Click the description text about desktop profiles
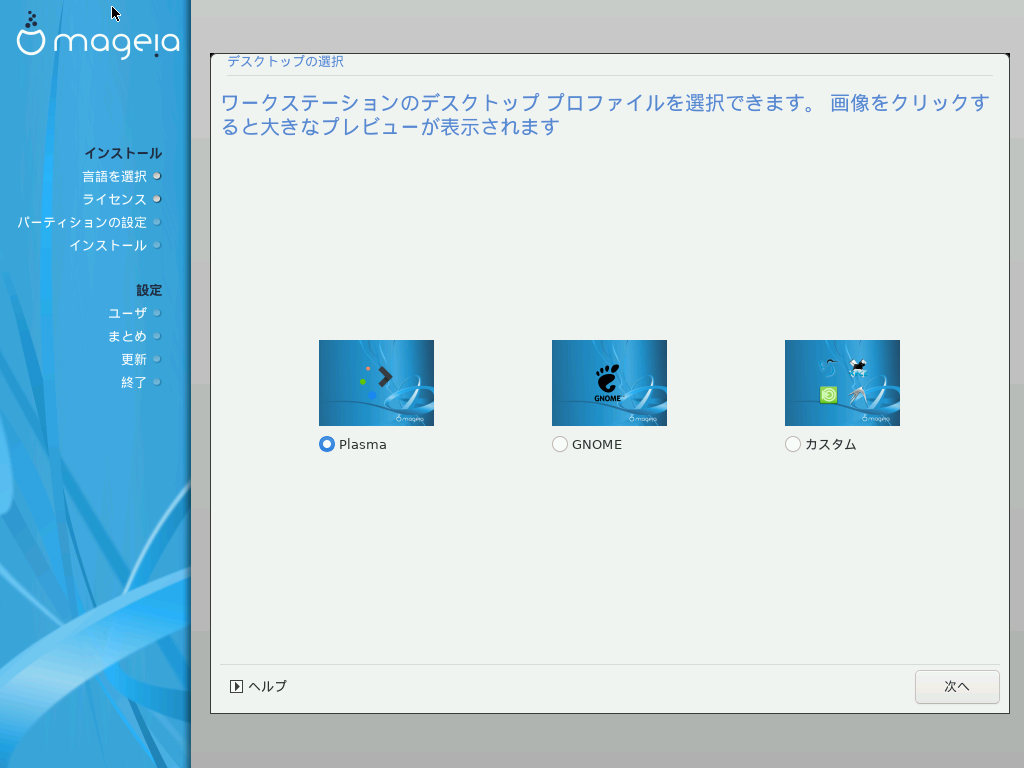Image resolution: width=1024 pixels, height=768 pixels. 605,114
